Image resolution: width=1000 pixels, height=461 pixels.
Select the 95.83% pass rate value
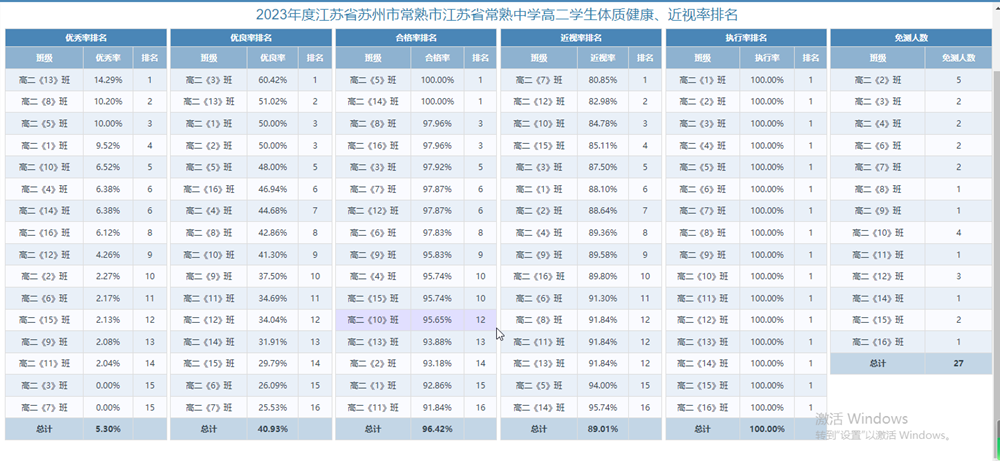[438, 254]
